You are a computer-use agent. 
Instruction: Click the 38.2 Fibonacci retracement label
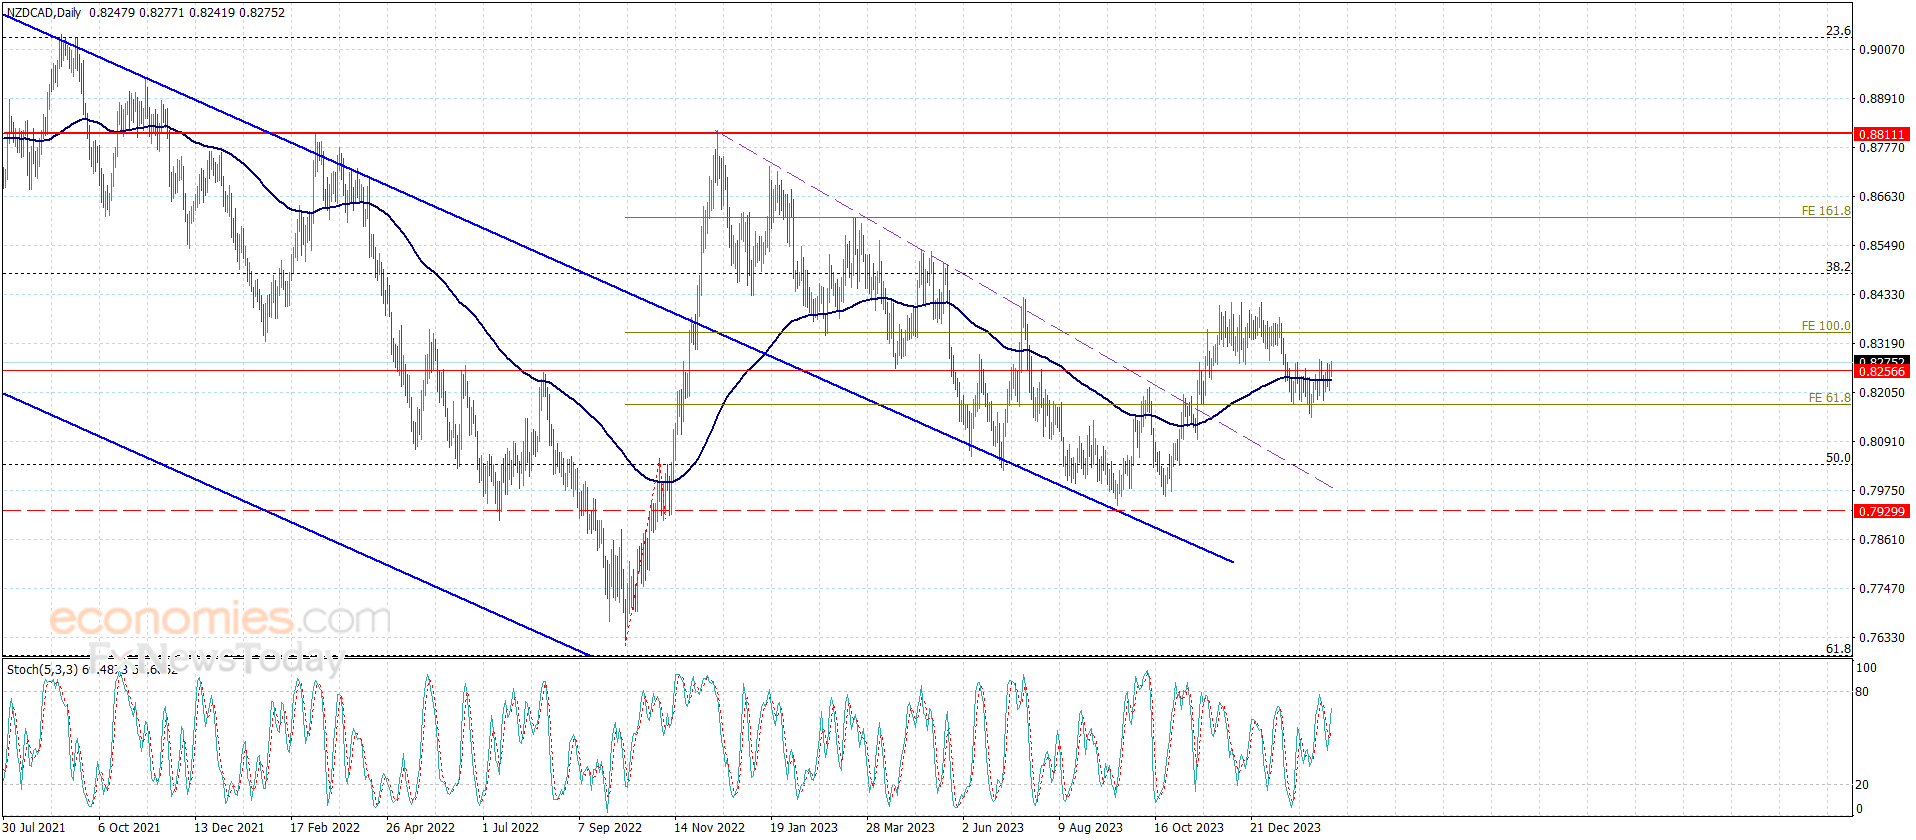tap(1838, 267)
